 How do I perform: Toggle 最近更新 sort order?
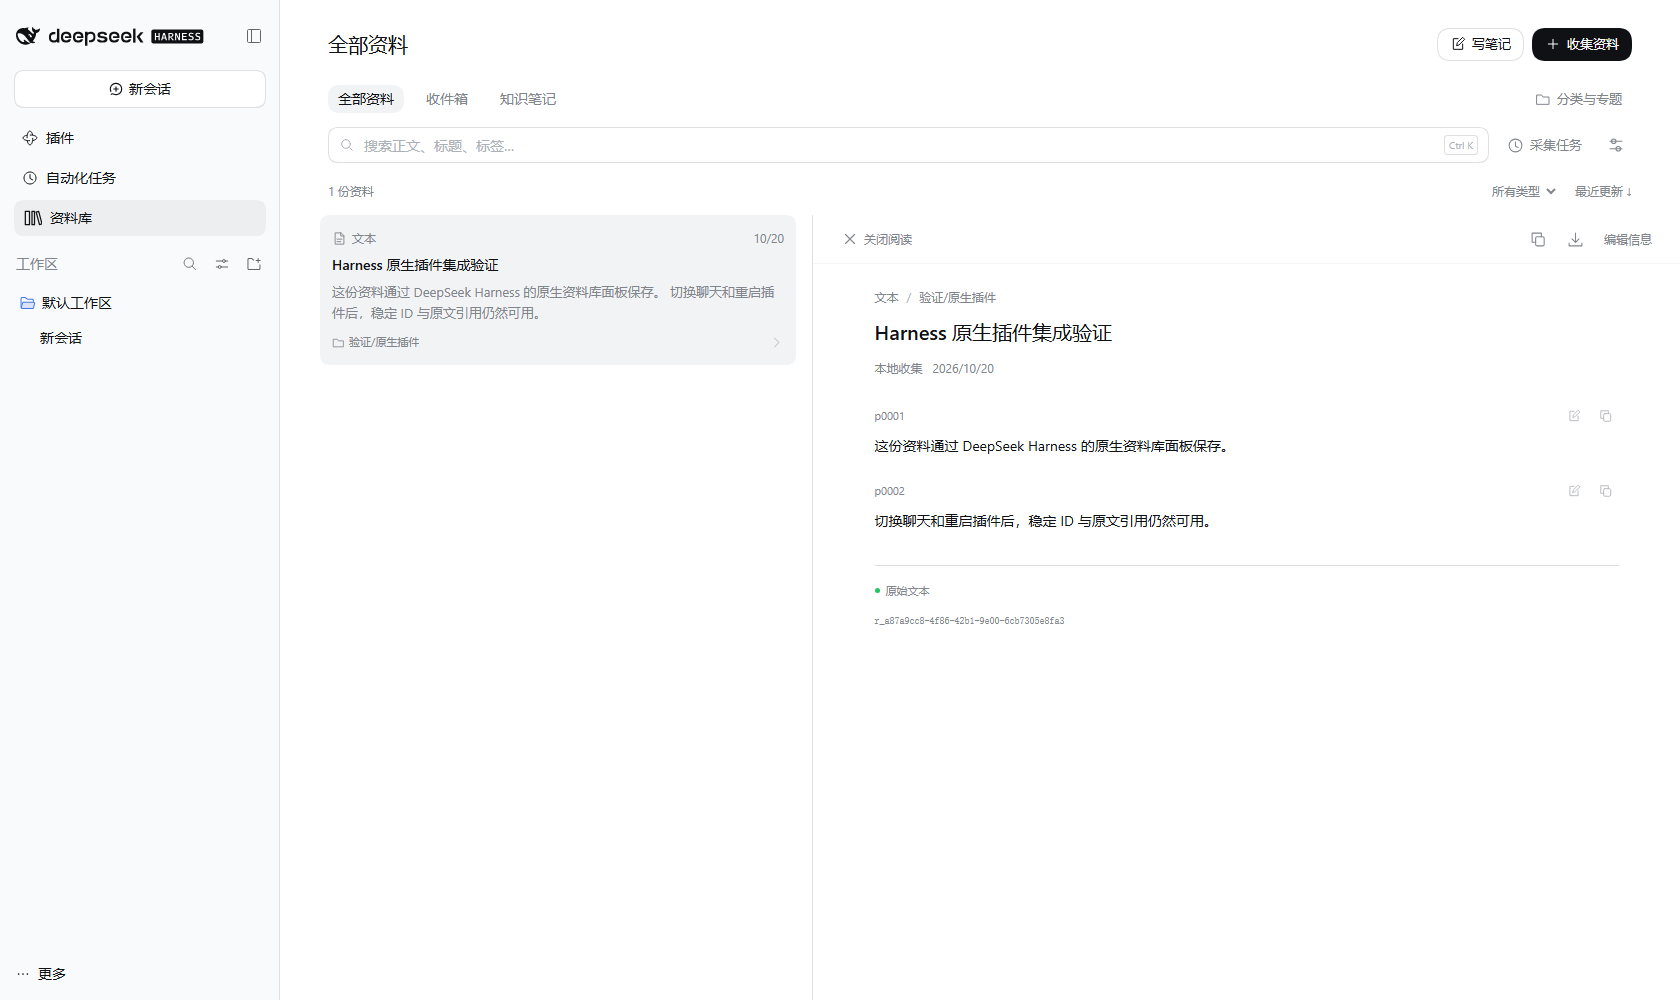tap(1603, 191)
